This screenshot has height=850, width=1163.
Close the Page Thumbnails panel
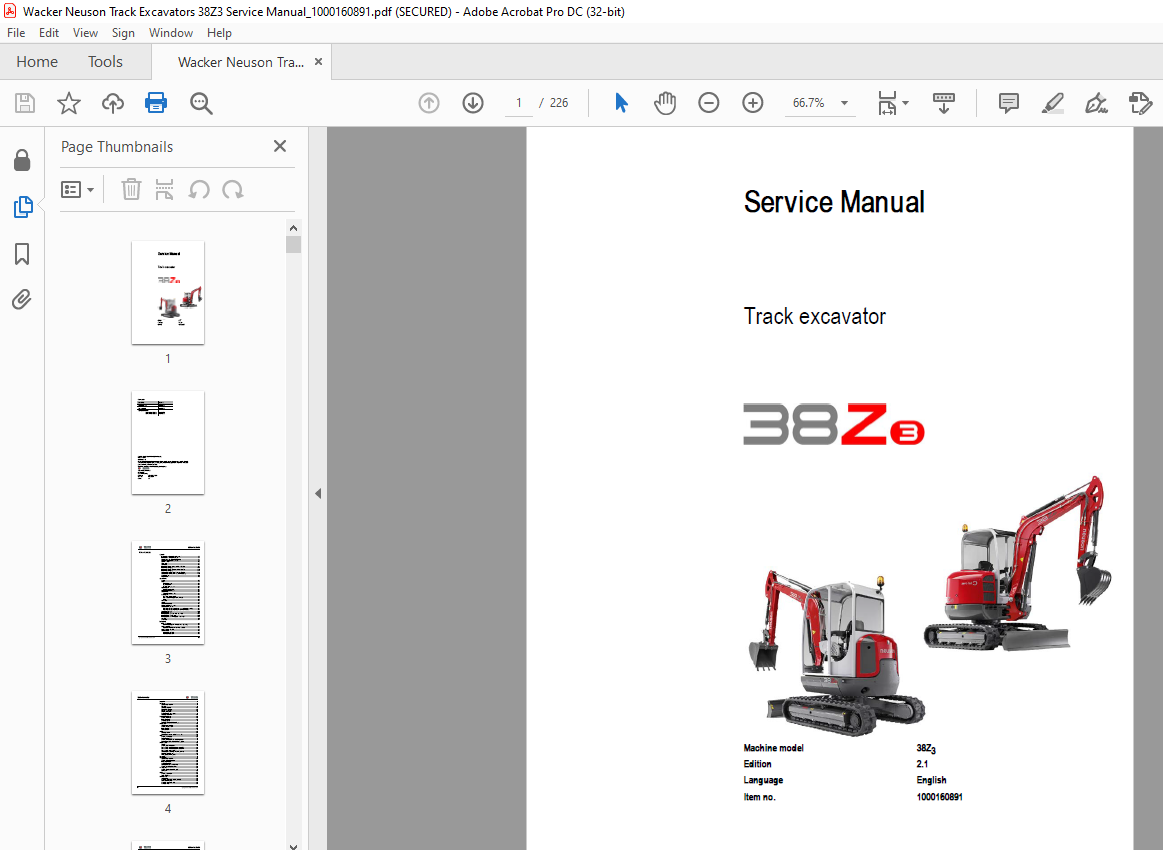[x=280, y=146]
